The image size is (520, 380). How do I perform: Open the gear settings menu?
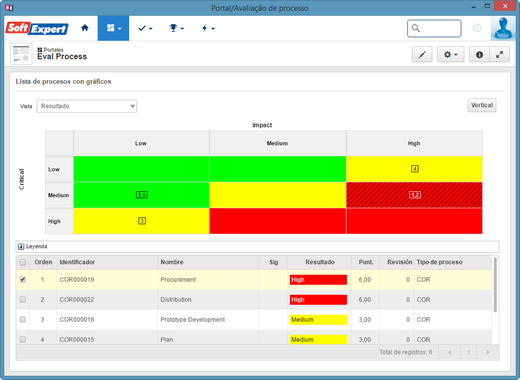click(450, 55)
